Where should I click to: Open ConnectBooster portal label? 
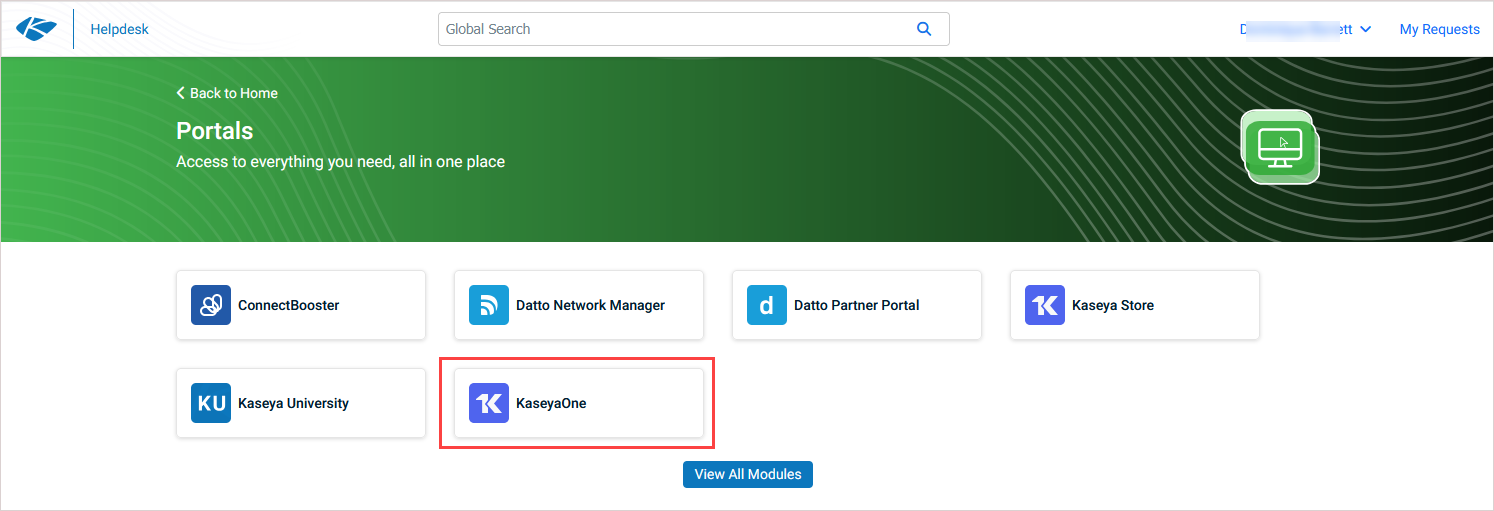[x=288, y=305]
